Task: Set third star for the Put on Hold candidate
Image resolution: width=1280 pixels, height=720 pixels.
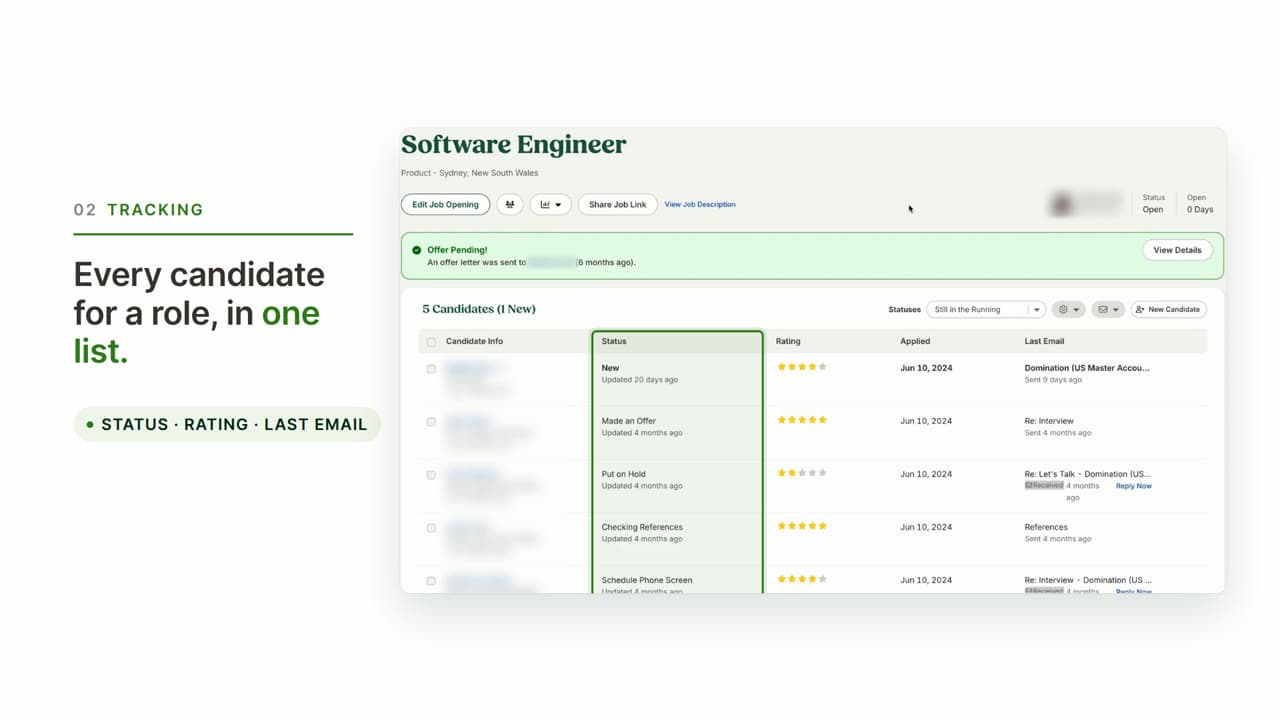Action: pos(802,473)
